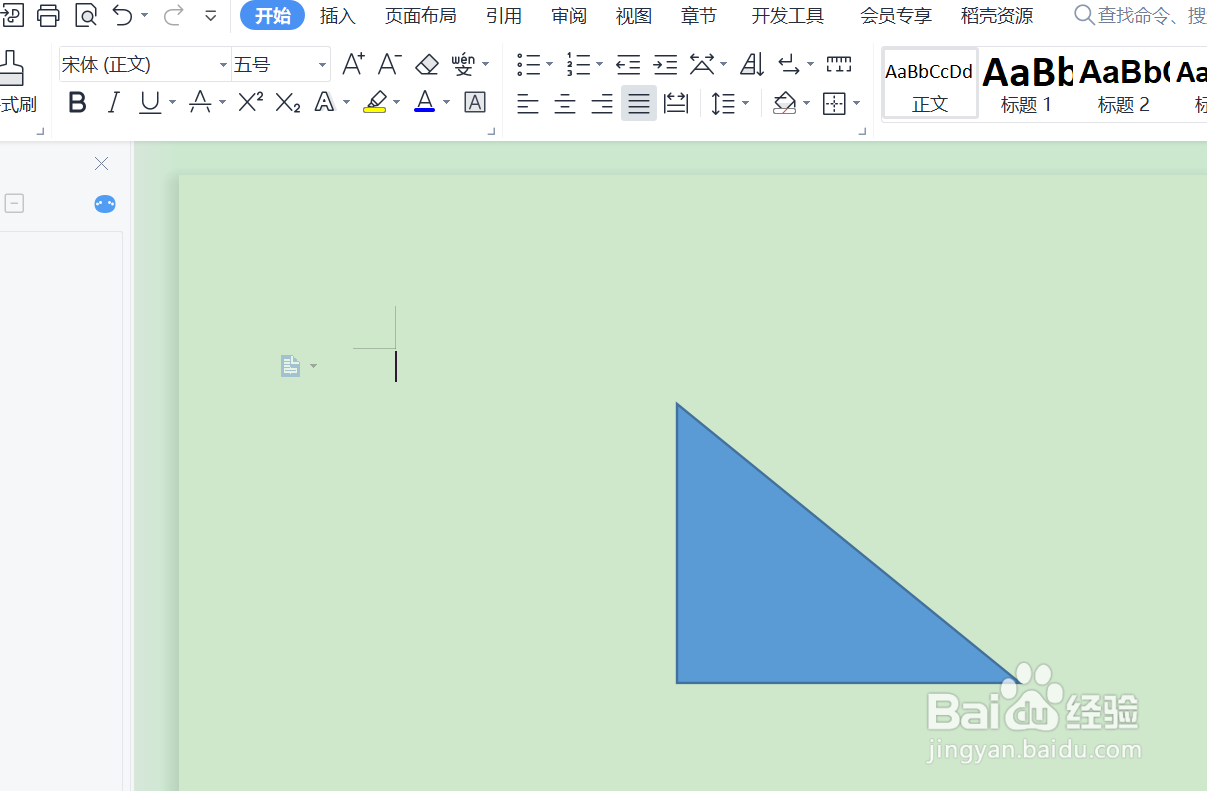Open the 视图 tab
This screenshot has height=791, width=1207.
pyautogui.click(x=634, y=16)
